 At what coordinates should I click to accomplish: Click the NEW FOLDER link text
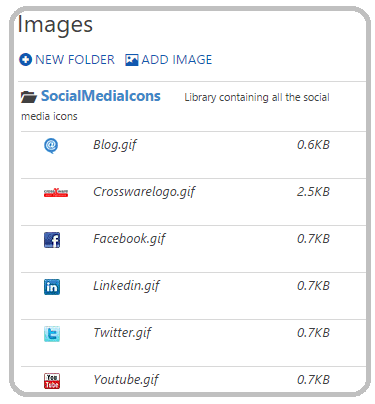(x=75, y=60)
